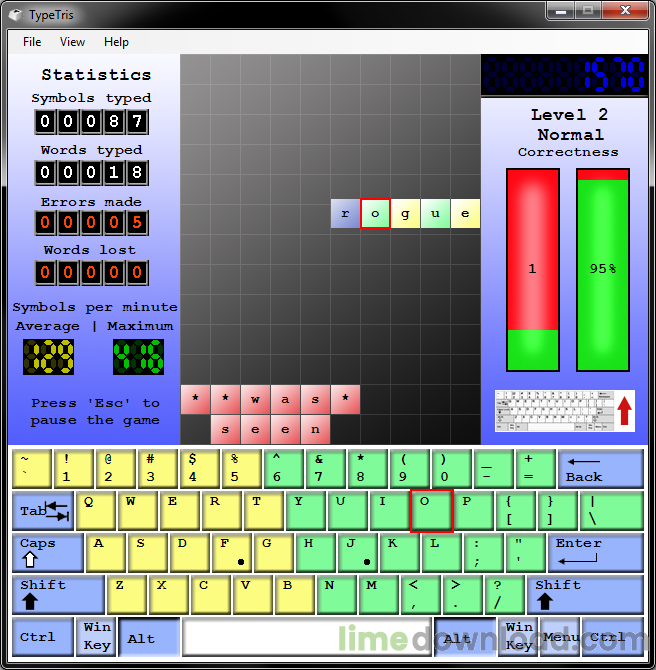Click the keyboard layout thumbnail with arrow
Viewport: 656px width, 670px height.
coord(565,411)
